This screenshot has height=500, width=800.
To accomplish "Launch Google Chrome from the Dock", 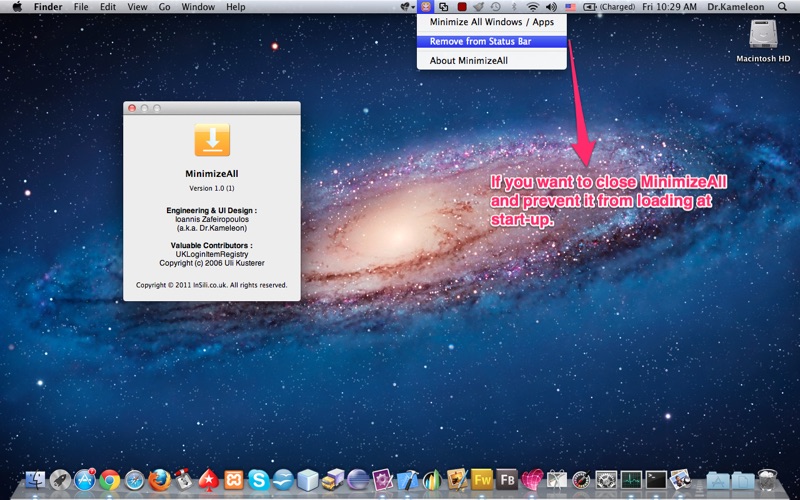I will click(x=110, y=480).
